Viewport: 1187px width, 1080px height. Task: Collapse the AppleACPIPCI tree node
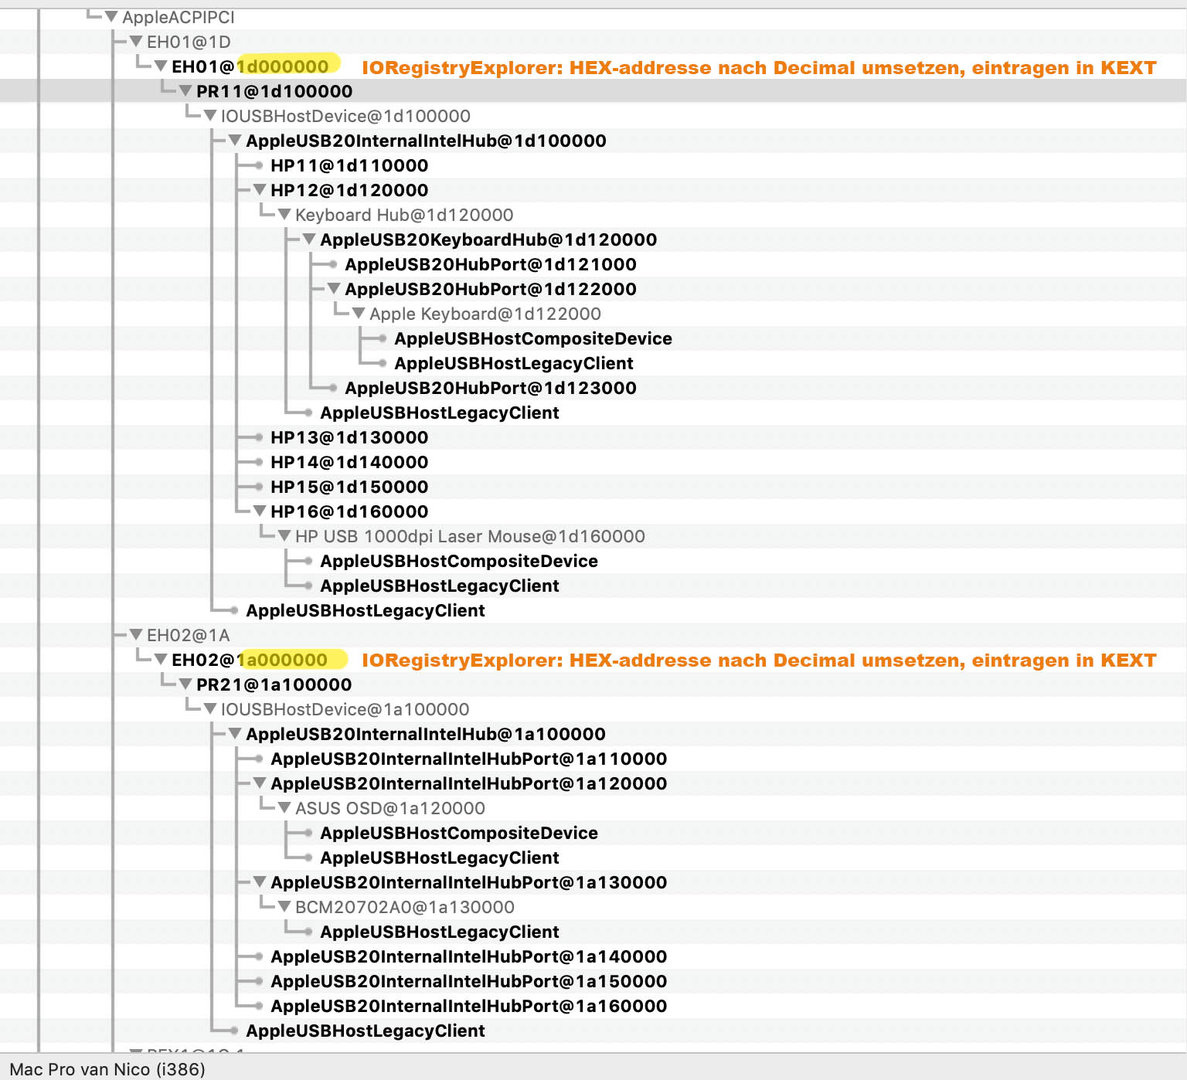[111, 17]
